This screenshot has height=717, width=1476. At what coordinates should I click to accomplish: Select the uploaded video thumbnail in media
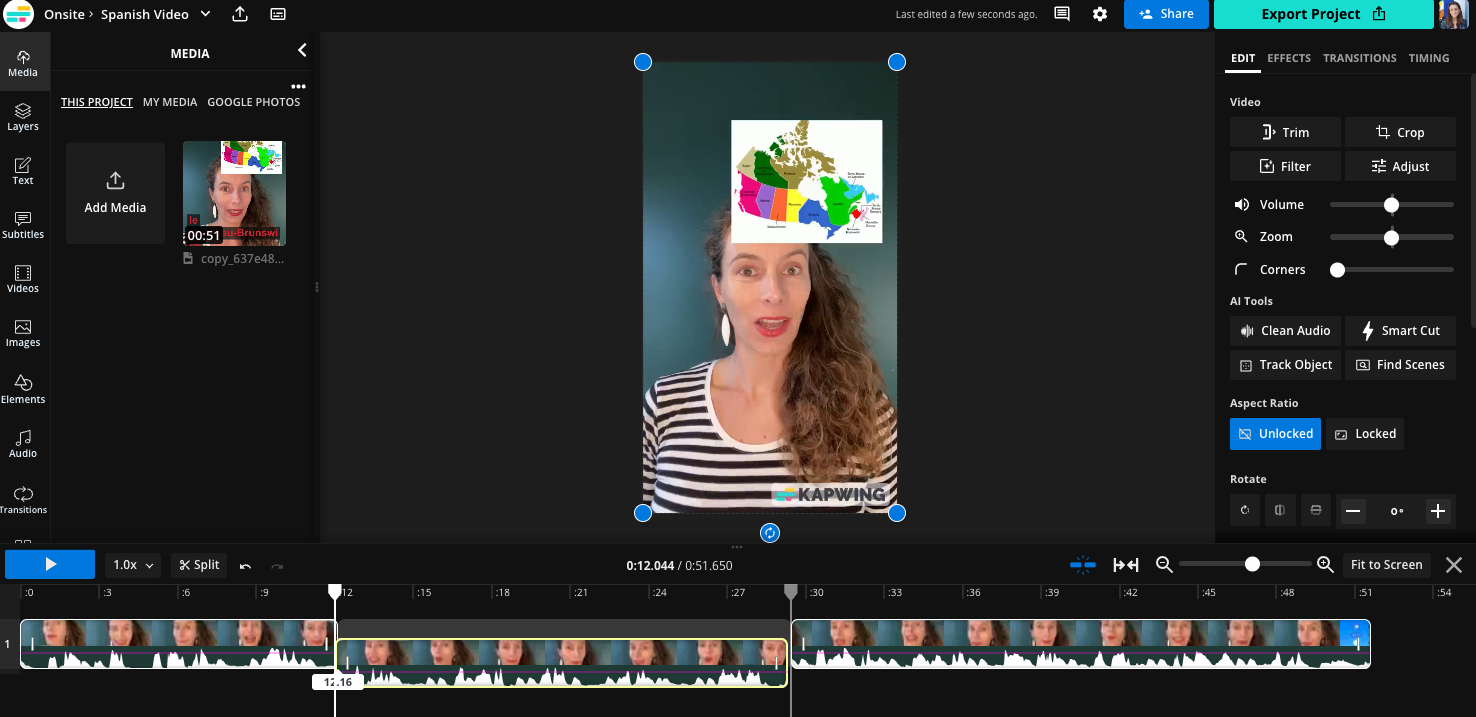pos(234,193)
